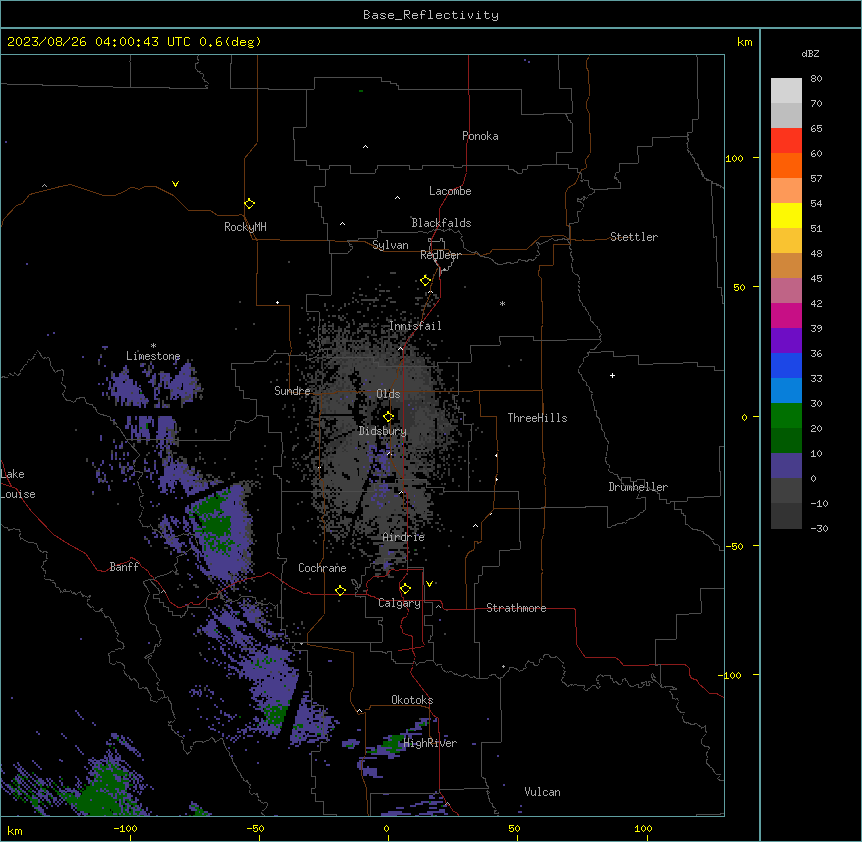
Task: Select the Sundre label
Action: (292, 391)
